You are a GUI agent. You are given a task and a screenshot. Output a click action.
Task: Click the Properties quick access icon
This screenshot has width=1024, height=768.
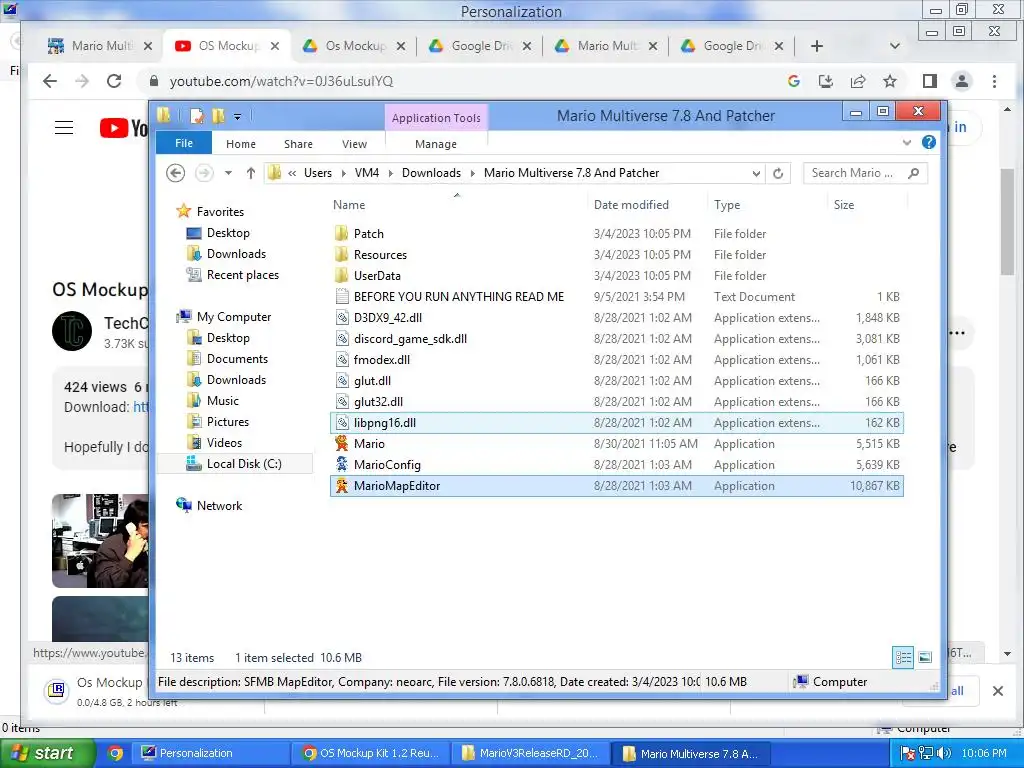coord(197,116)
